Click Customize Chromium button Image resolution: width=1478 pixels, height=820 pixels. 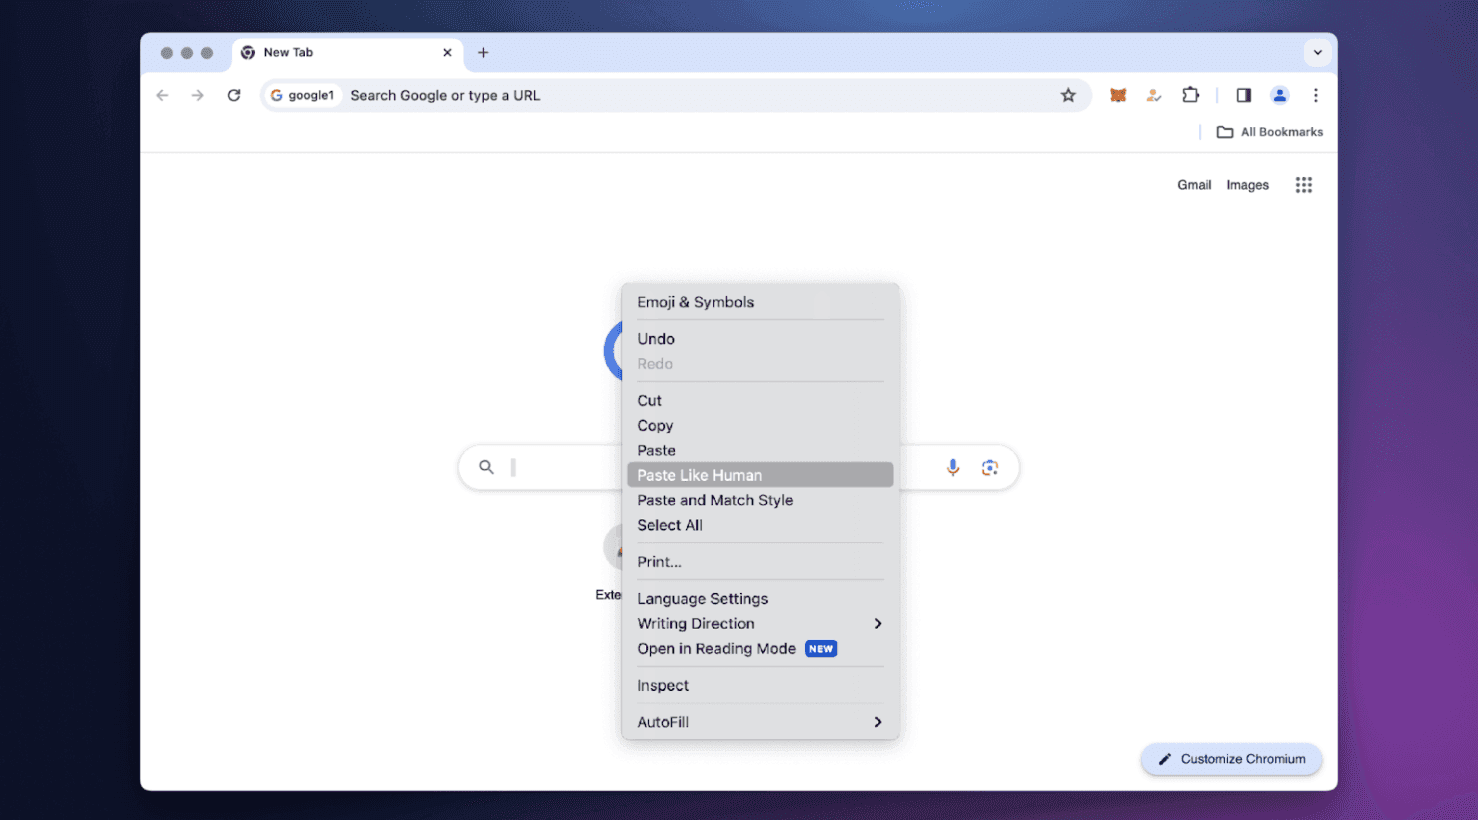pyautogui.click(x=1231, y=759)
